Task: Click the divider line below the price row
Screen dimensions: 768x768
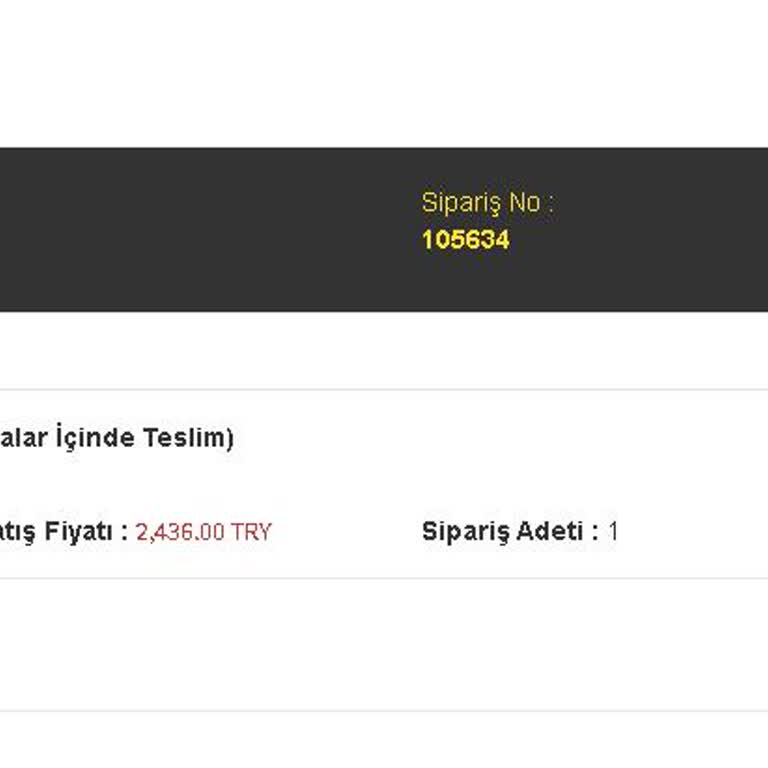Action: tap(384, 578)
